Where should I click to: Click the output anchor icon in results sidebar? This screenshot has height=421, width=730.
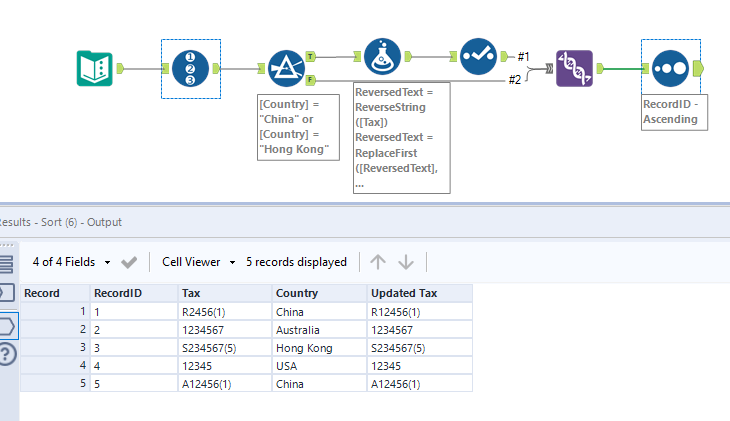tap(7, 324)
